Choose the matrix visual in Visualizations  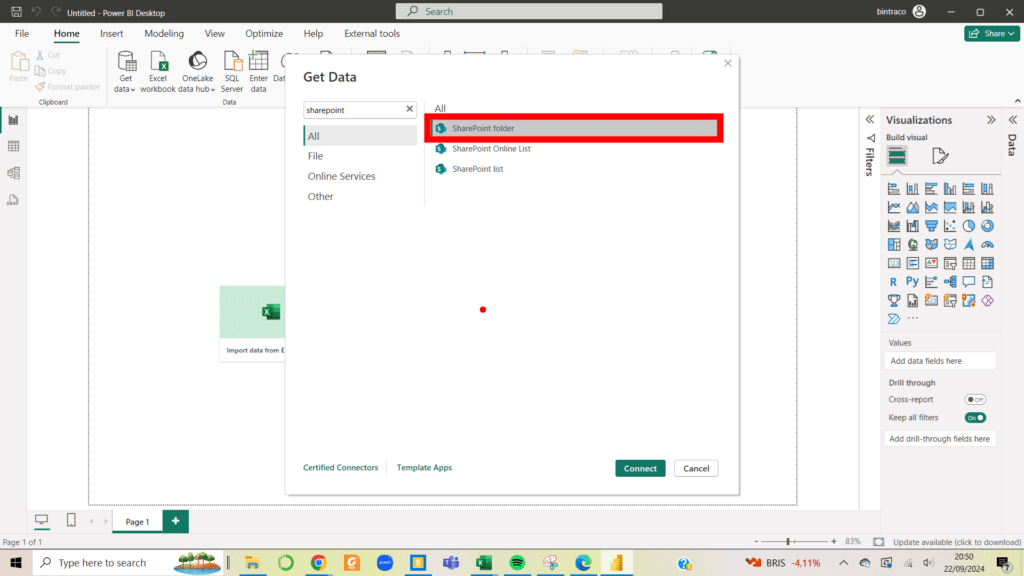(988, 263)
